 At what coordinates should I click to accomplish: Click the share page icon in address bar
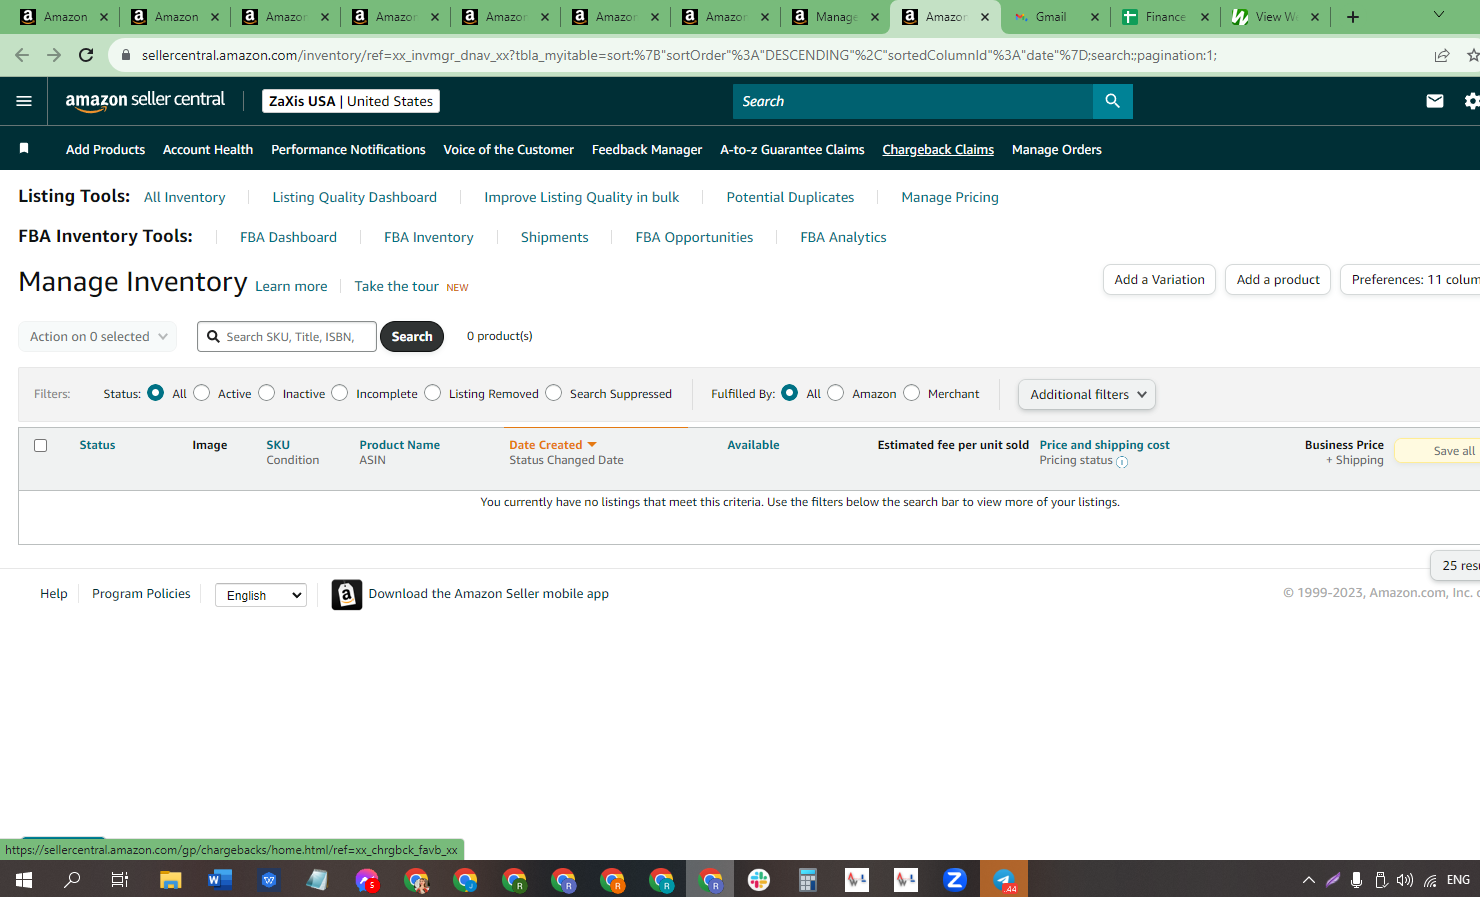pyautogui.click(x=1442, y=55)
